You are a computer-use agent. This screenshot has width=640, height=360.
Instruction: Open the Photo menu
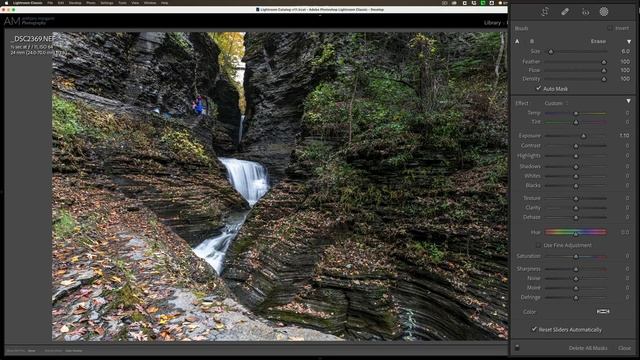point(91,3)
